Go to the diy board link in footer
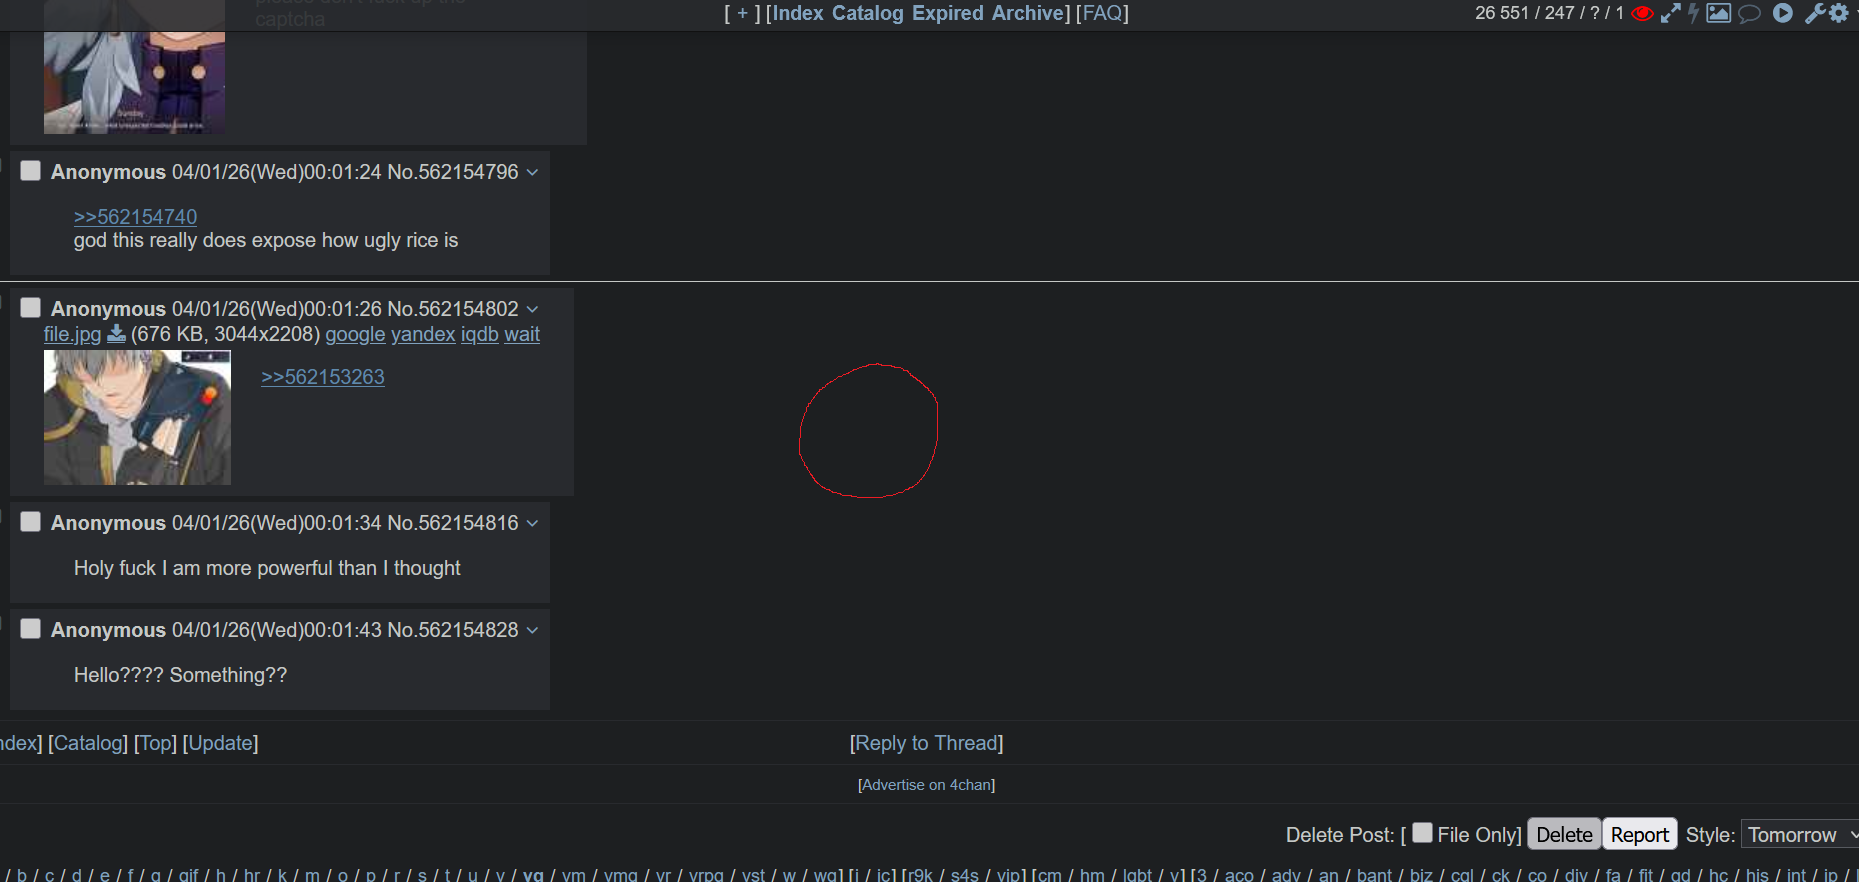This screenshot has width=1859, height=882. (x=1576, y=875)
